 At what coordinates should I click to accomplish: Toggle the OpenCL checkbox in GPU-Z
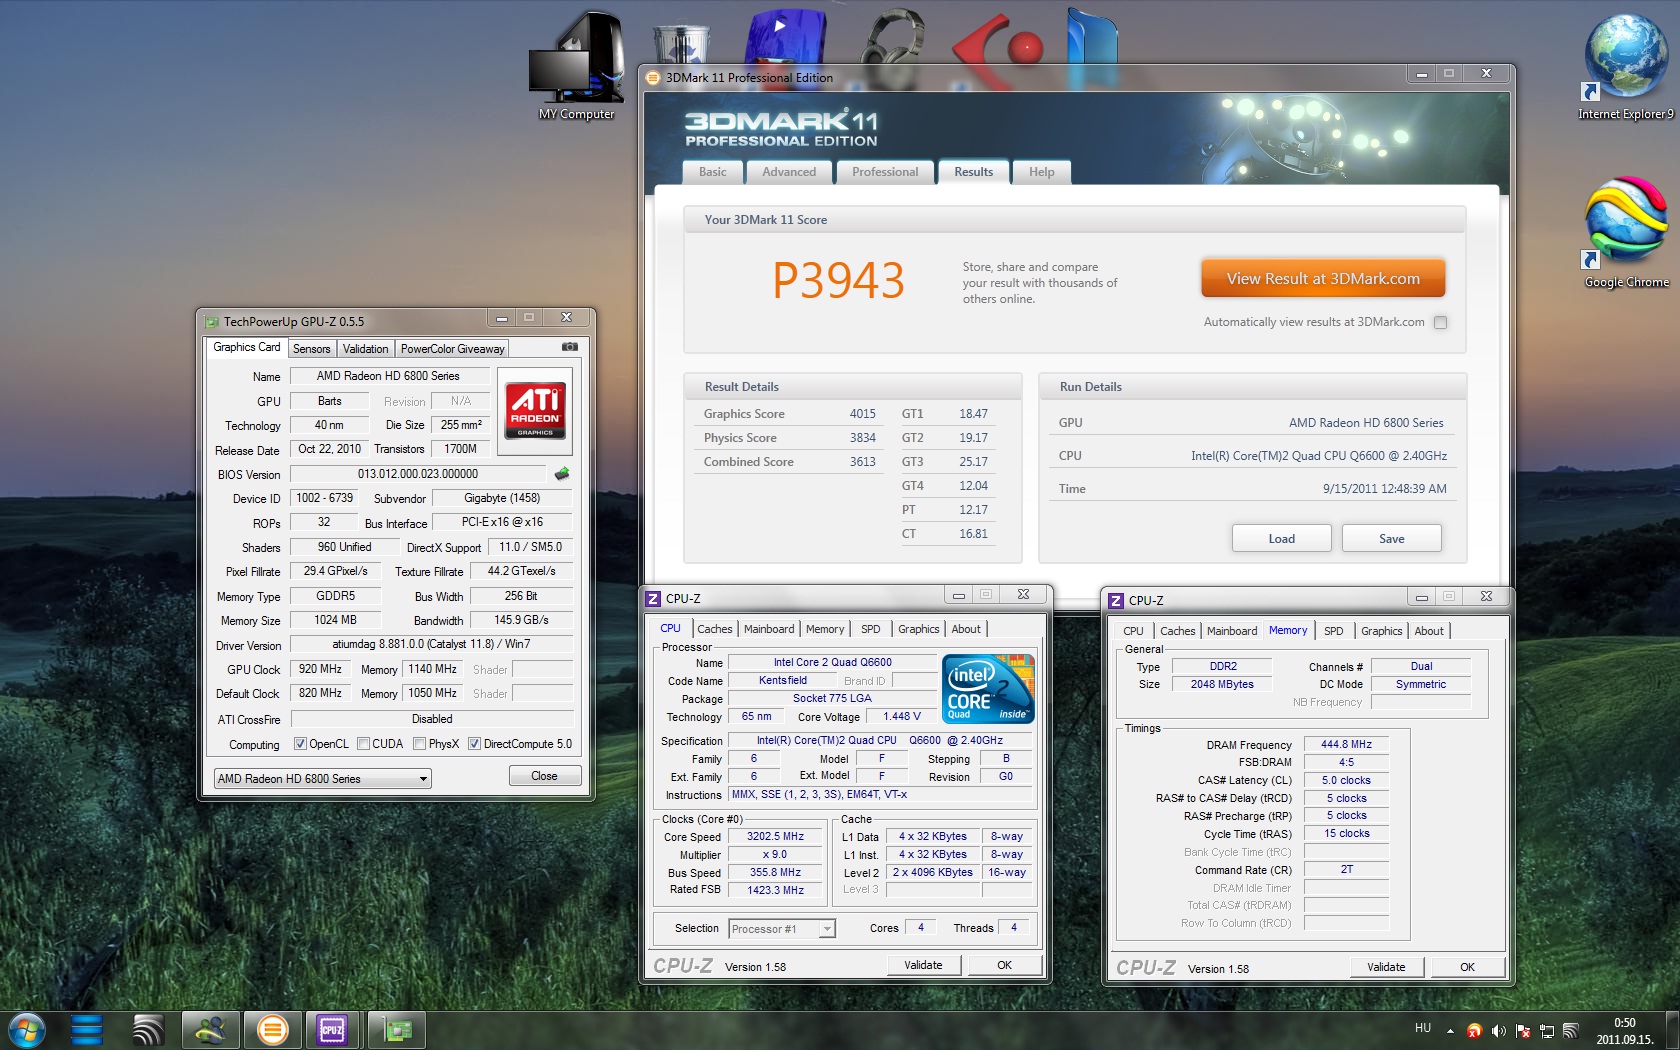click(x=300, y=744)
